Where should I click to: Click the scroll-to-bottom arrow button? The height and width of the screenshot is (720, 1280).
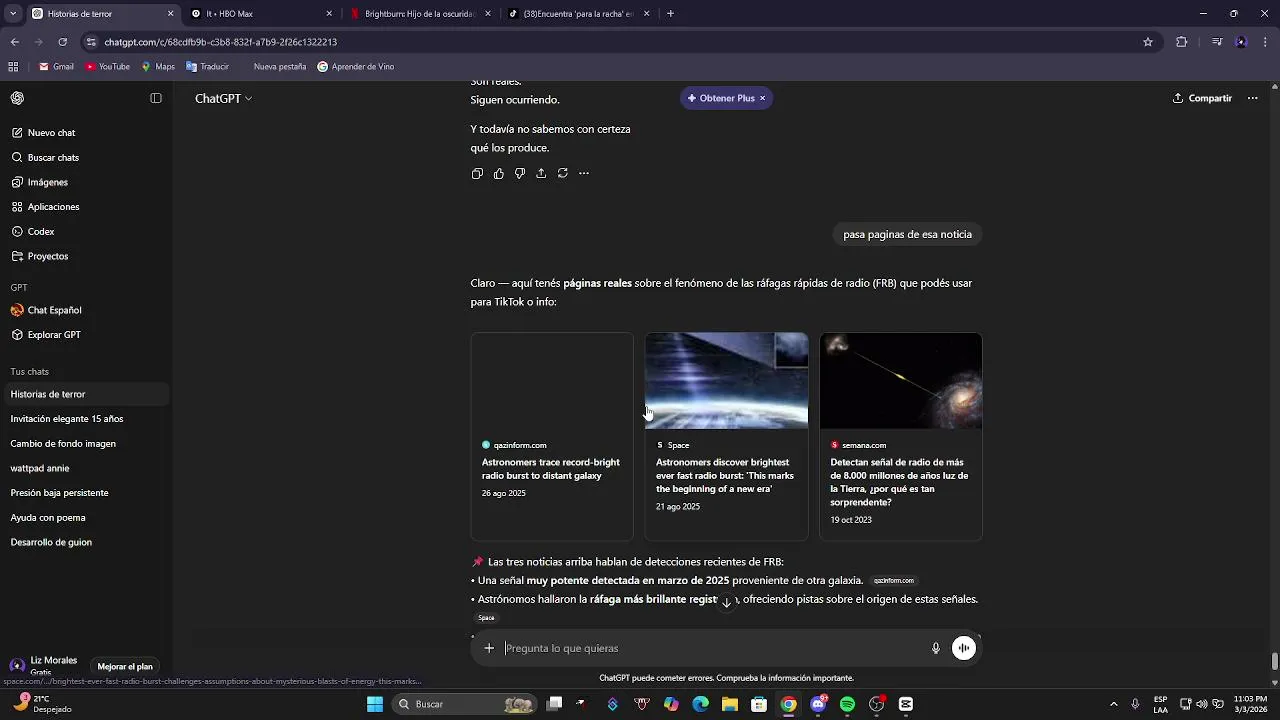click(x=727, y=602)
